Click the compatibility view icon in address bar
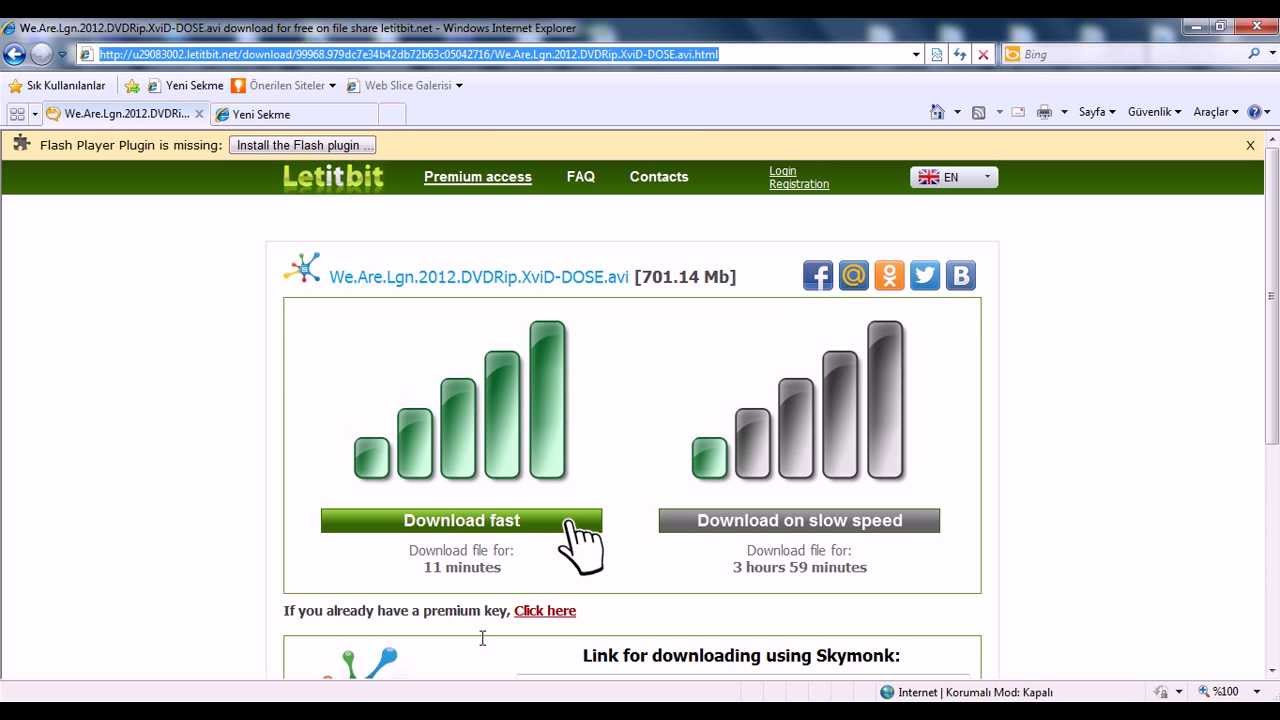This screenshot has width=1280, height=720. pyautogui.click(x=937, y=55)
